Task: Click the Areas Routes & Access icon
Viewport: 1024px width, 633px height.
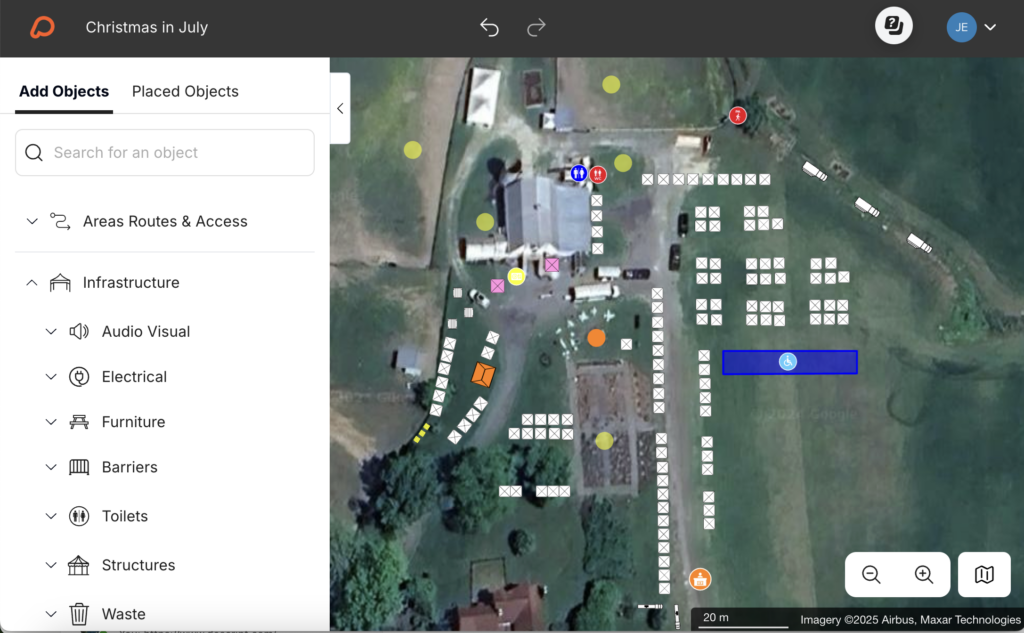Action: (58, 221)
